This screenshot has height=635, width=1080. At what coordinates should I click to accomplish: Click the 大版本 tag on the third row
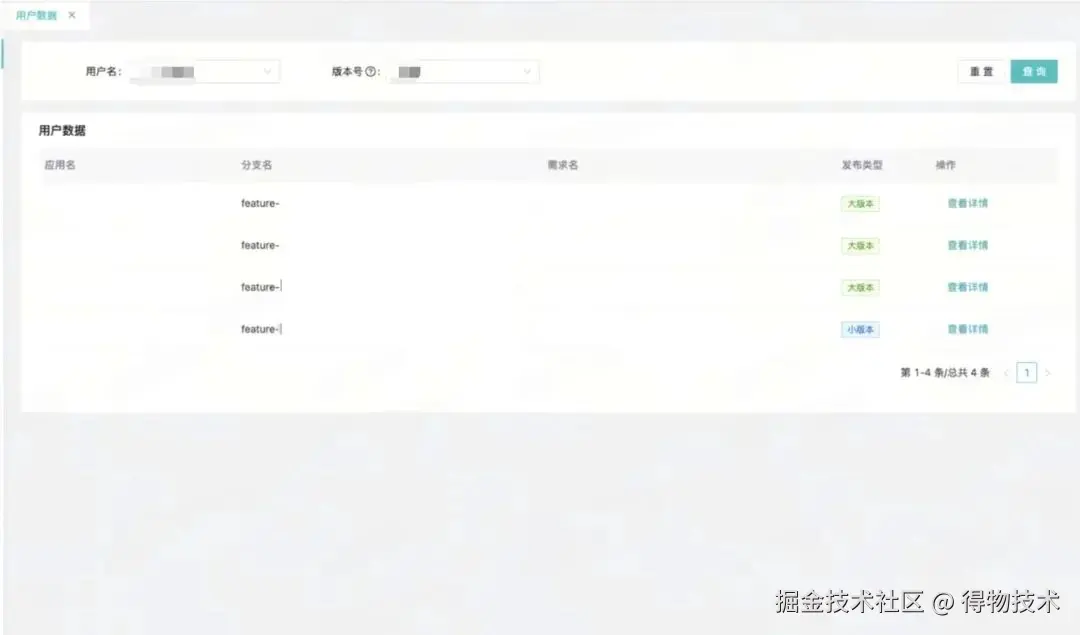[x=860, y=287]
